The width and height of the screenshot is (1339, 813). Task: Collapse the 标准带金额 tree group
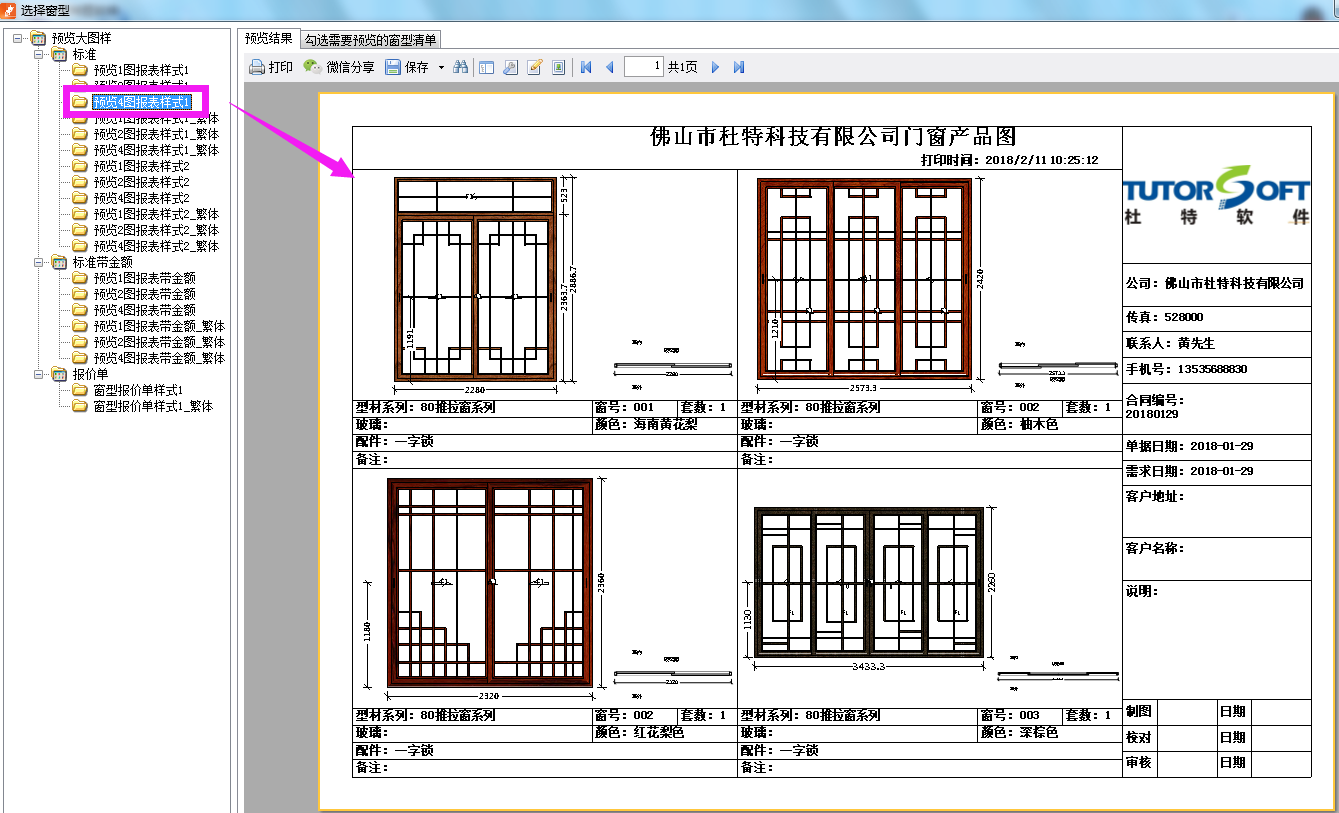40,262
